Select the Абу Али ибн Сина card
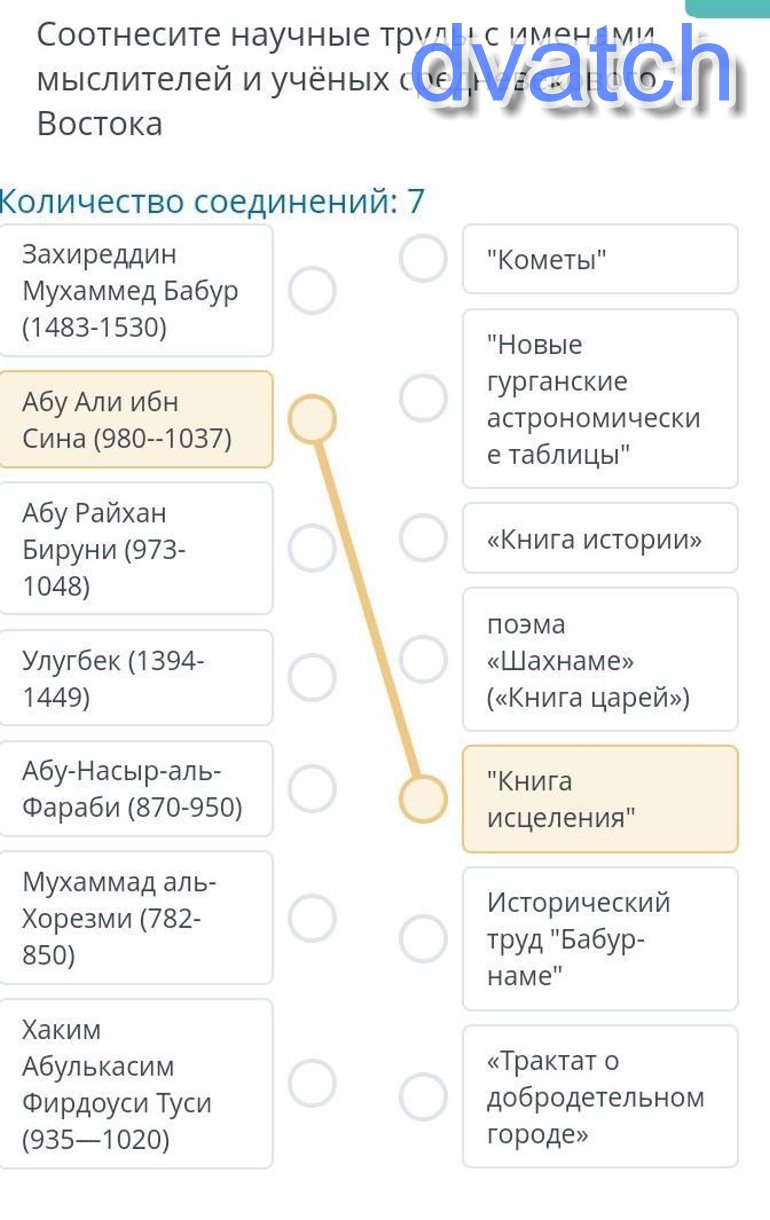This screenshot has height=1220, width=770. point(136,419)
